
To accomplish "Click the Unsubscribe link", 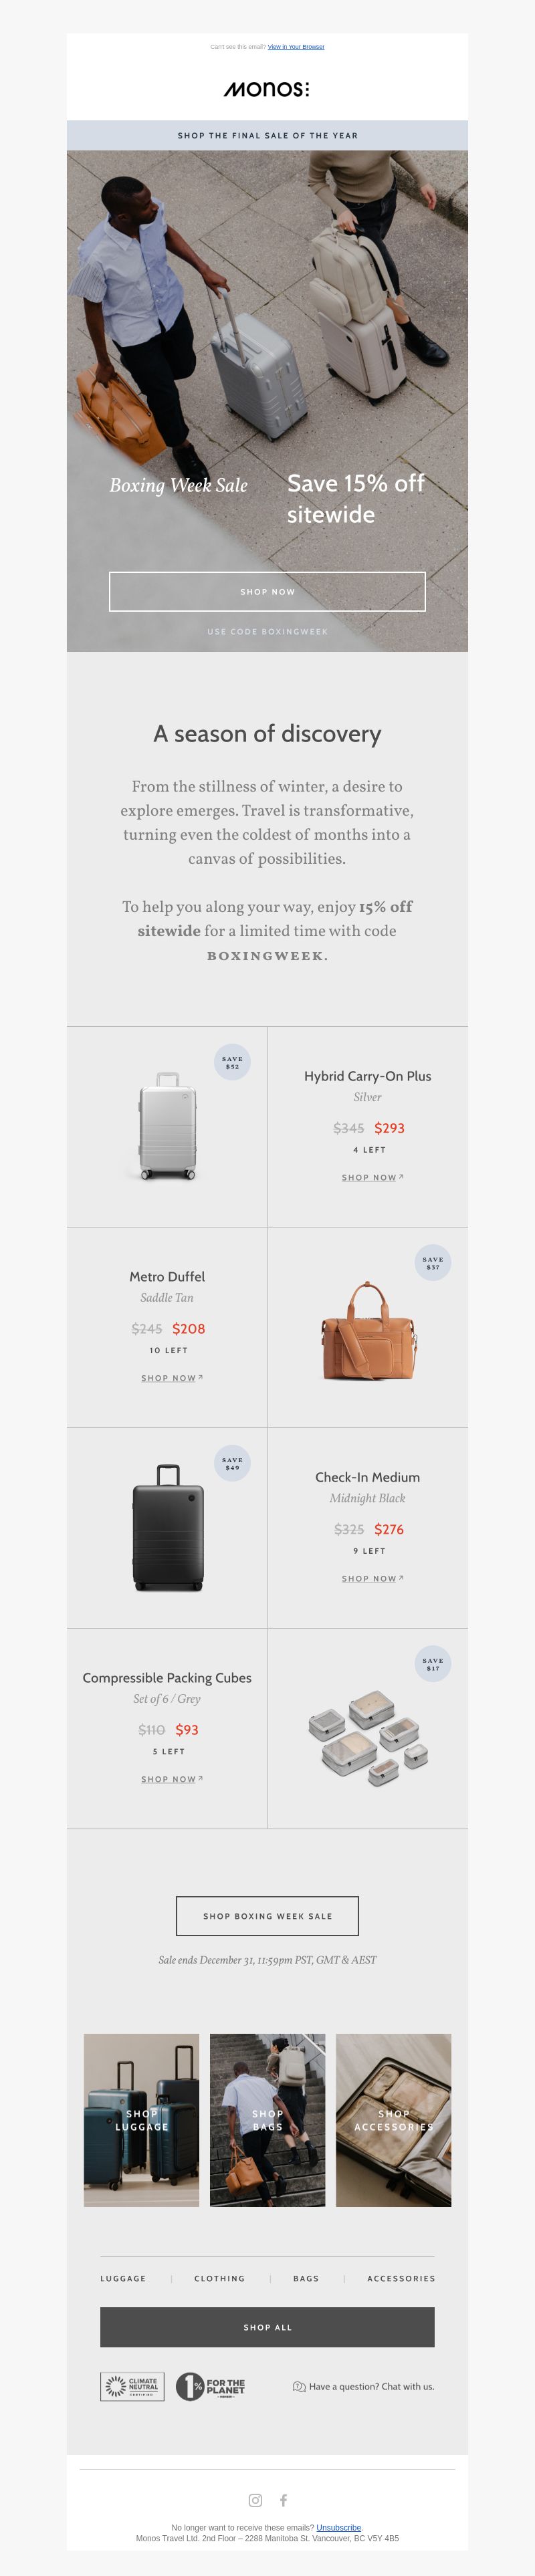I will coord(338,2527).
